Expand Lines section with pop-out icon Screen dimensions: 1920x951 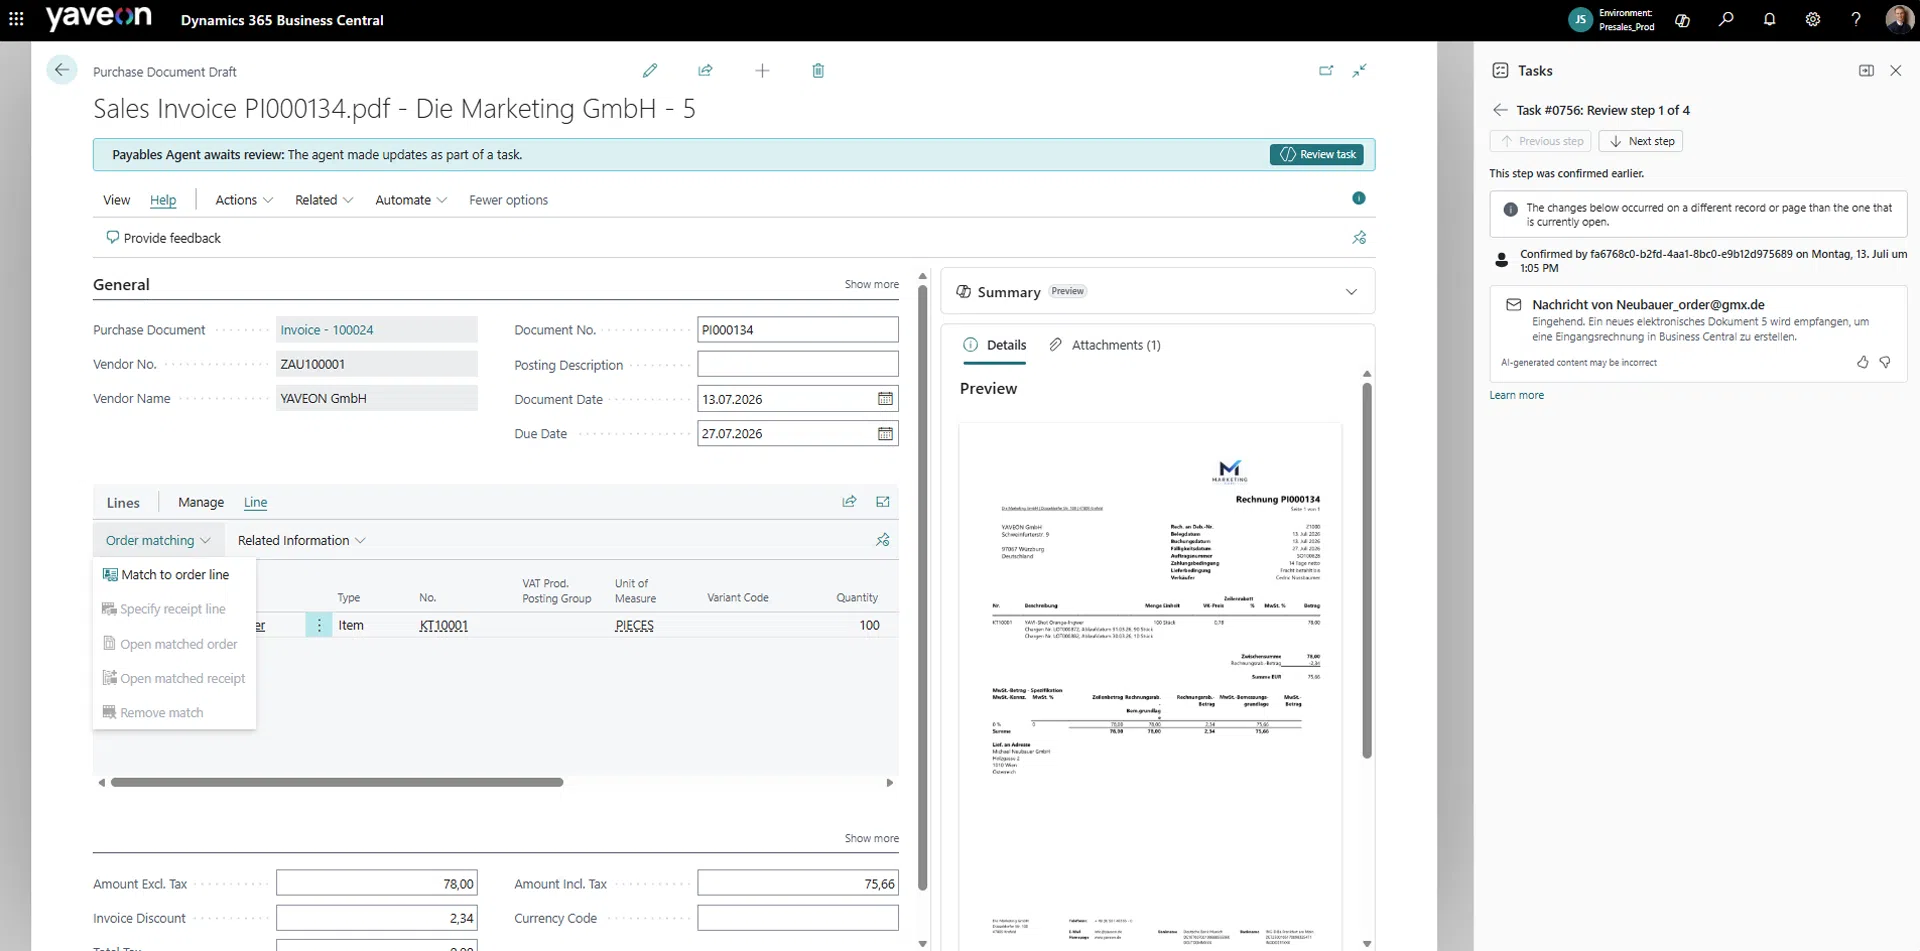pos(883,502)
